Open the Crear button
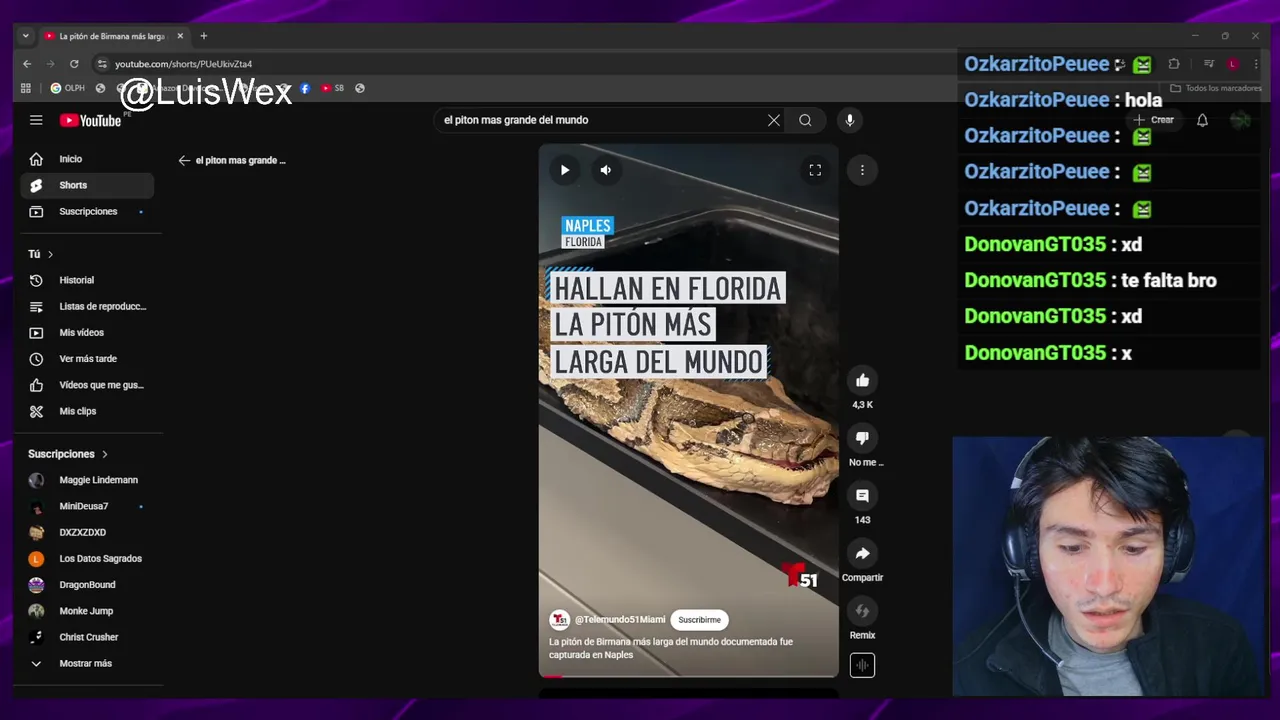 [1153, 120]
